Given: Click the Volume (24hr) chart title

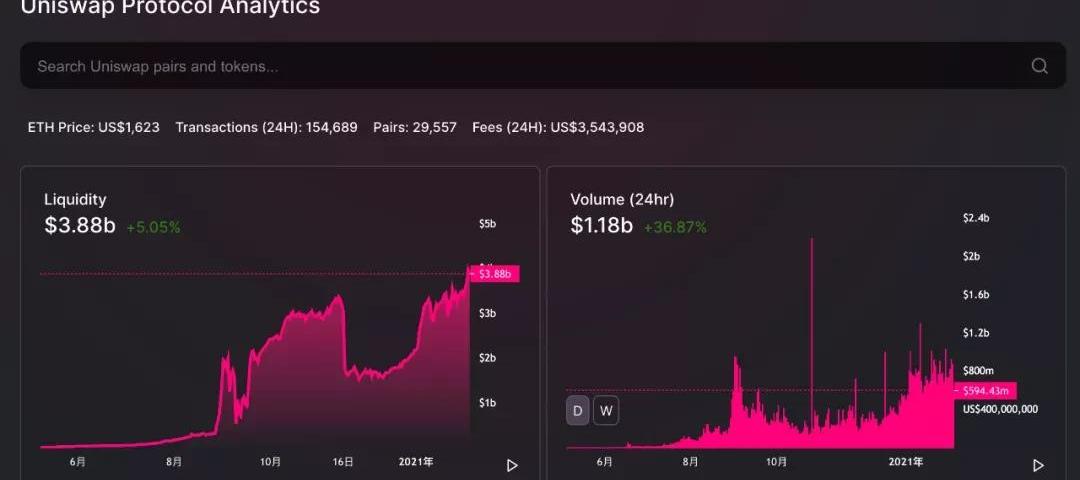Looking at the screenshot, I should (x=622, y=200).
